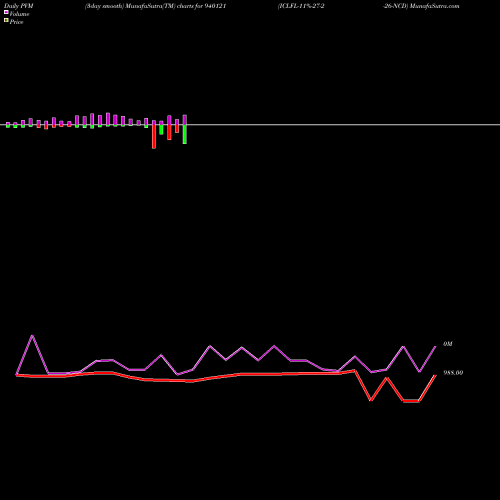This screenshot has height=500, width=500.
Task: Click the last green downward bar in histogram
Action: click(x=185, y=134)
